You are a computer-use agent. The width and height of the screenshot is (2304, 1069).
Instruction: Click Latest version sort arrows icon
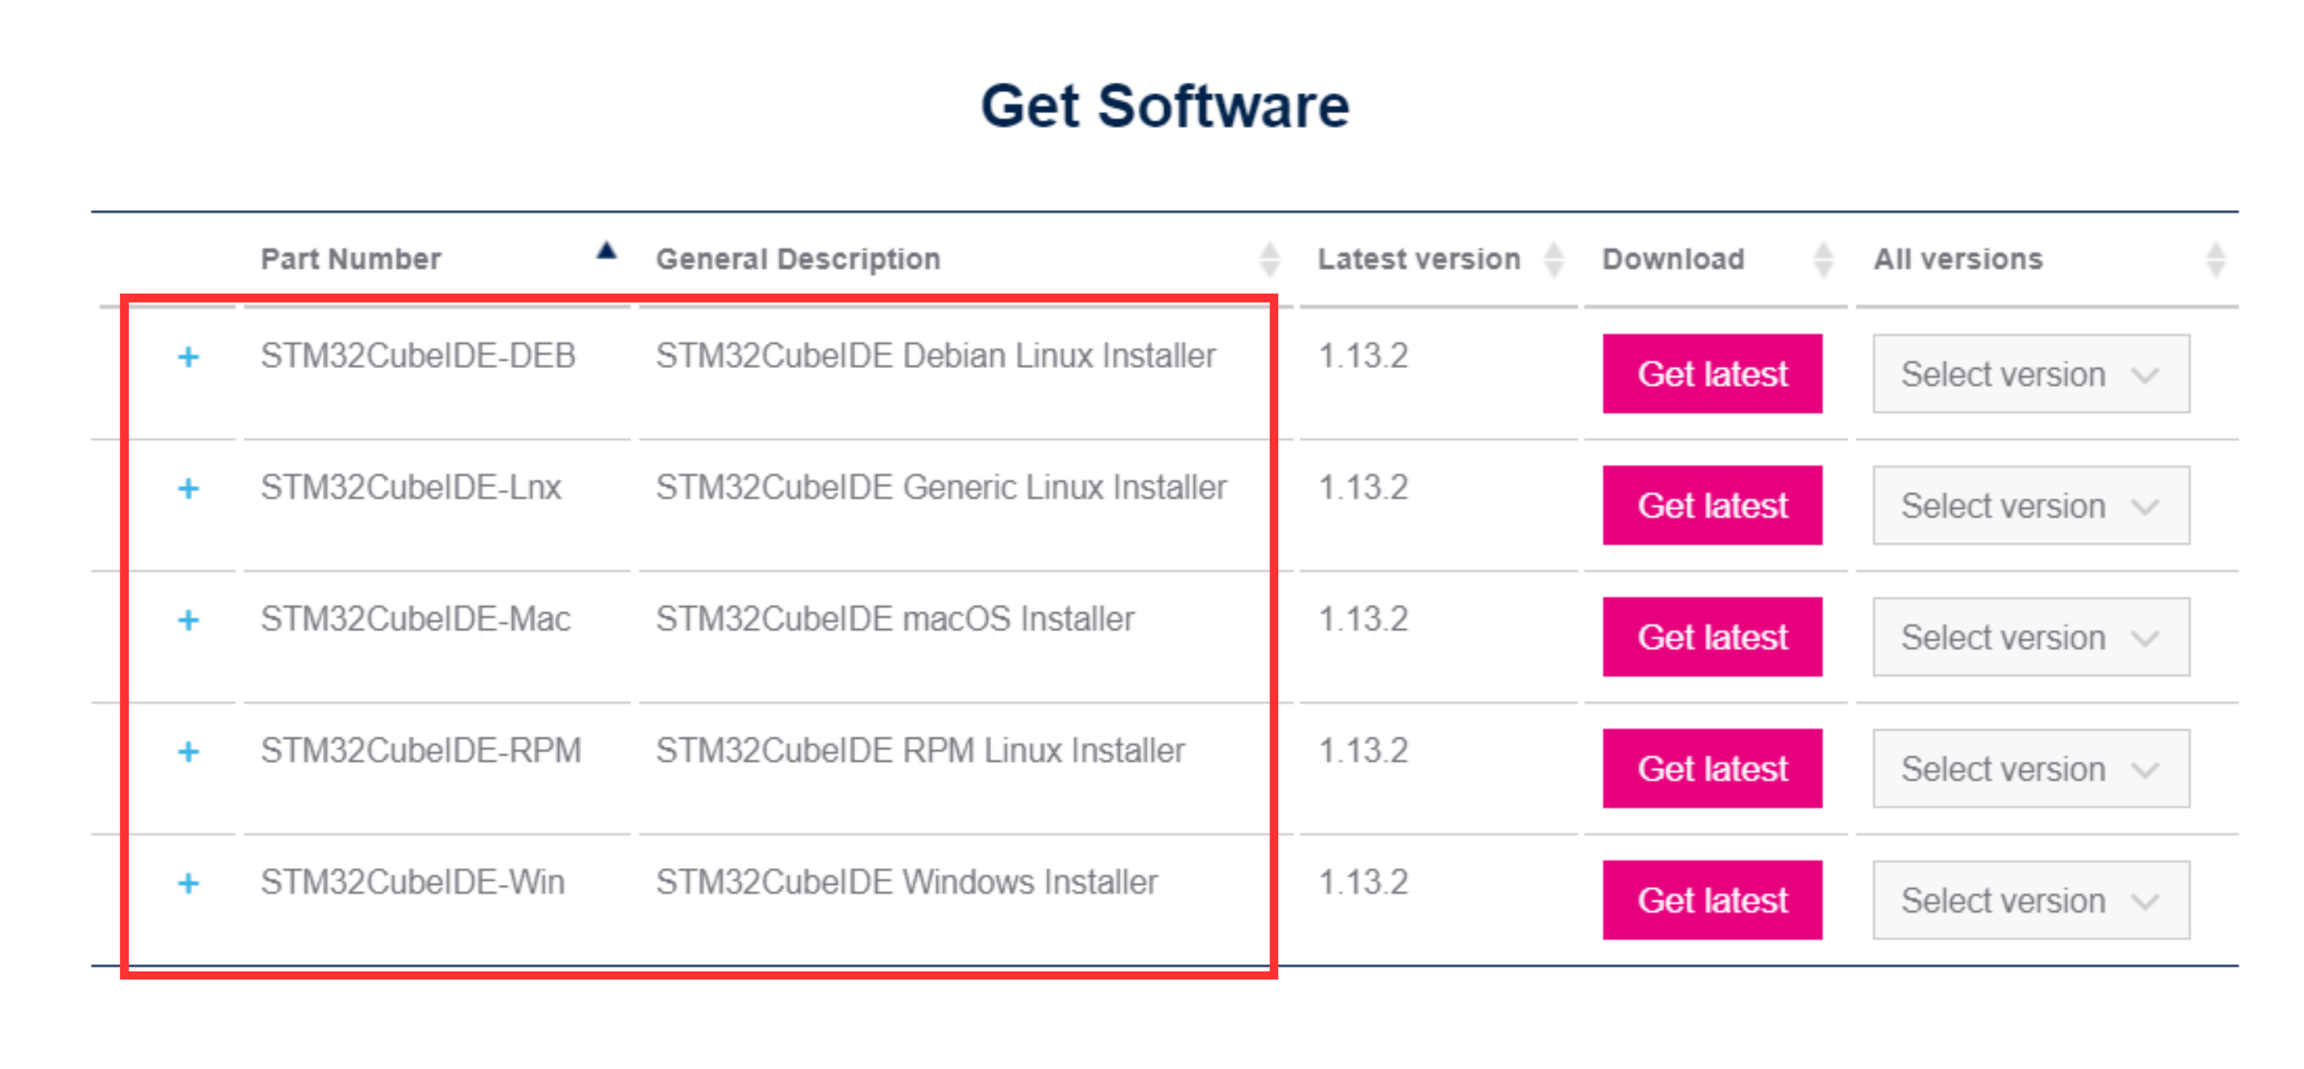point(1553,259)
